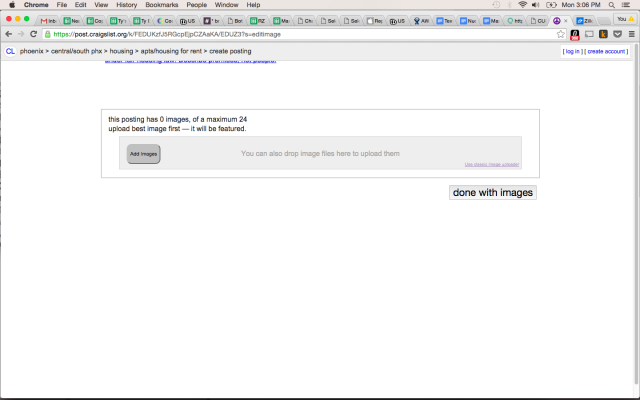Switch to the Gmail Inbox tab

tap(49, 20)
